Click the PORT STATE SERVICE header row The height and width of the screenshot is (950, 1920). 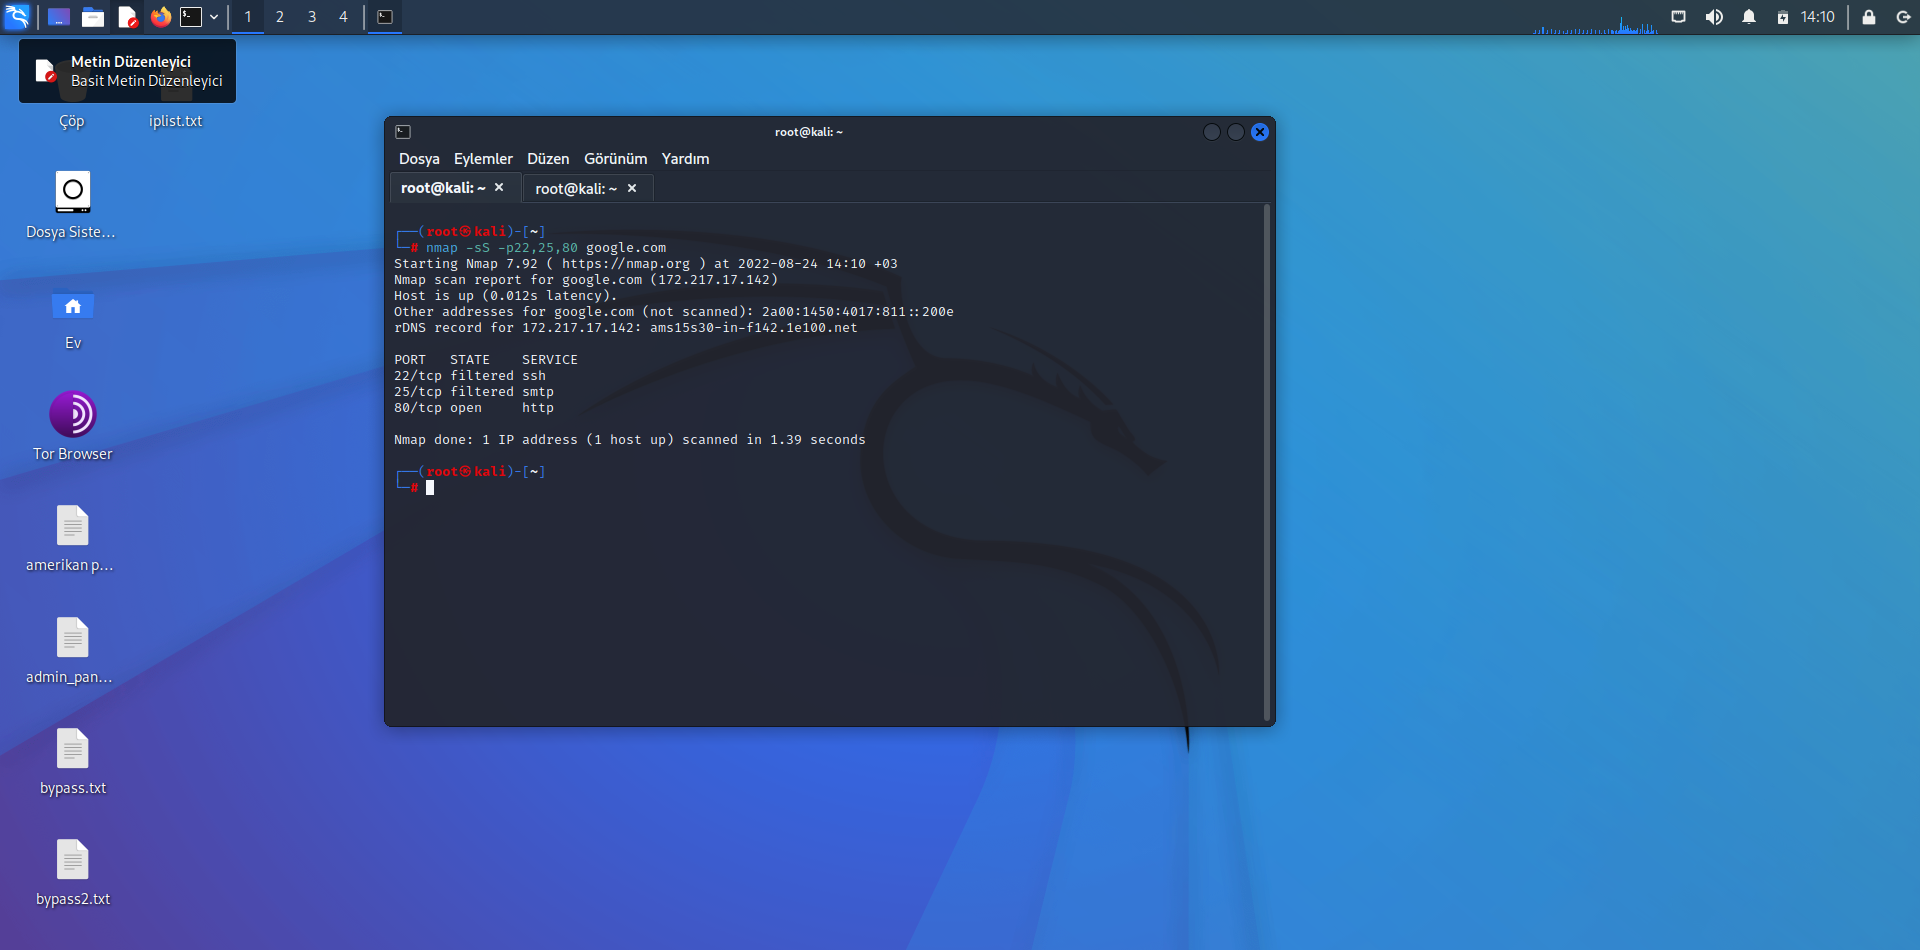pos(486,360)
